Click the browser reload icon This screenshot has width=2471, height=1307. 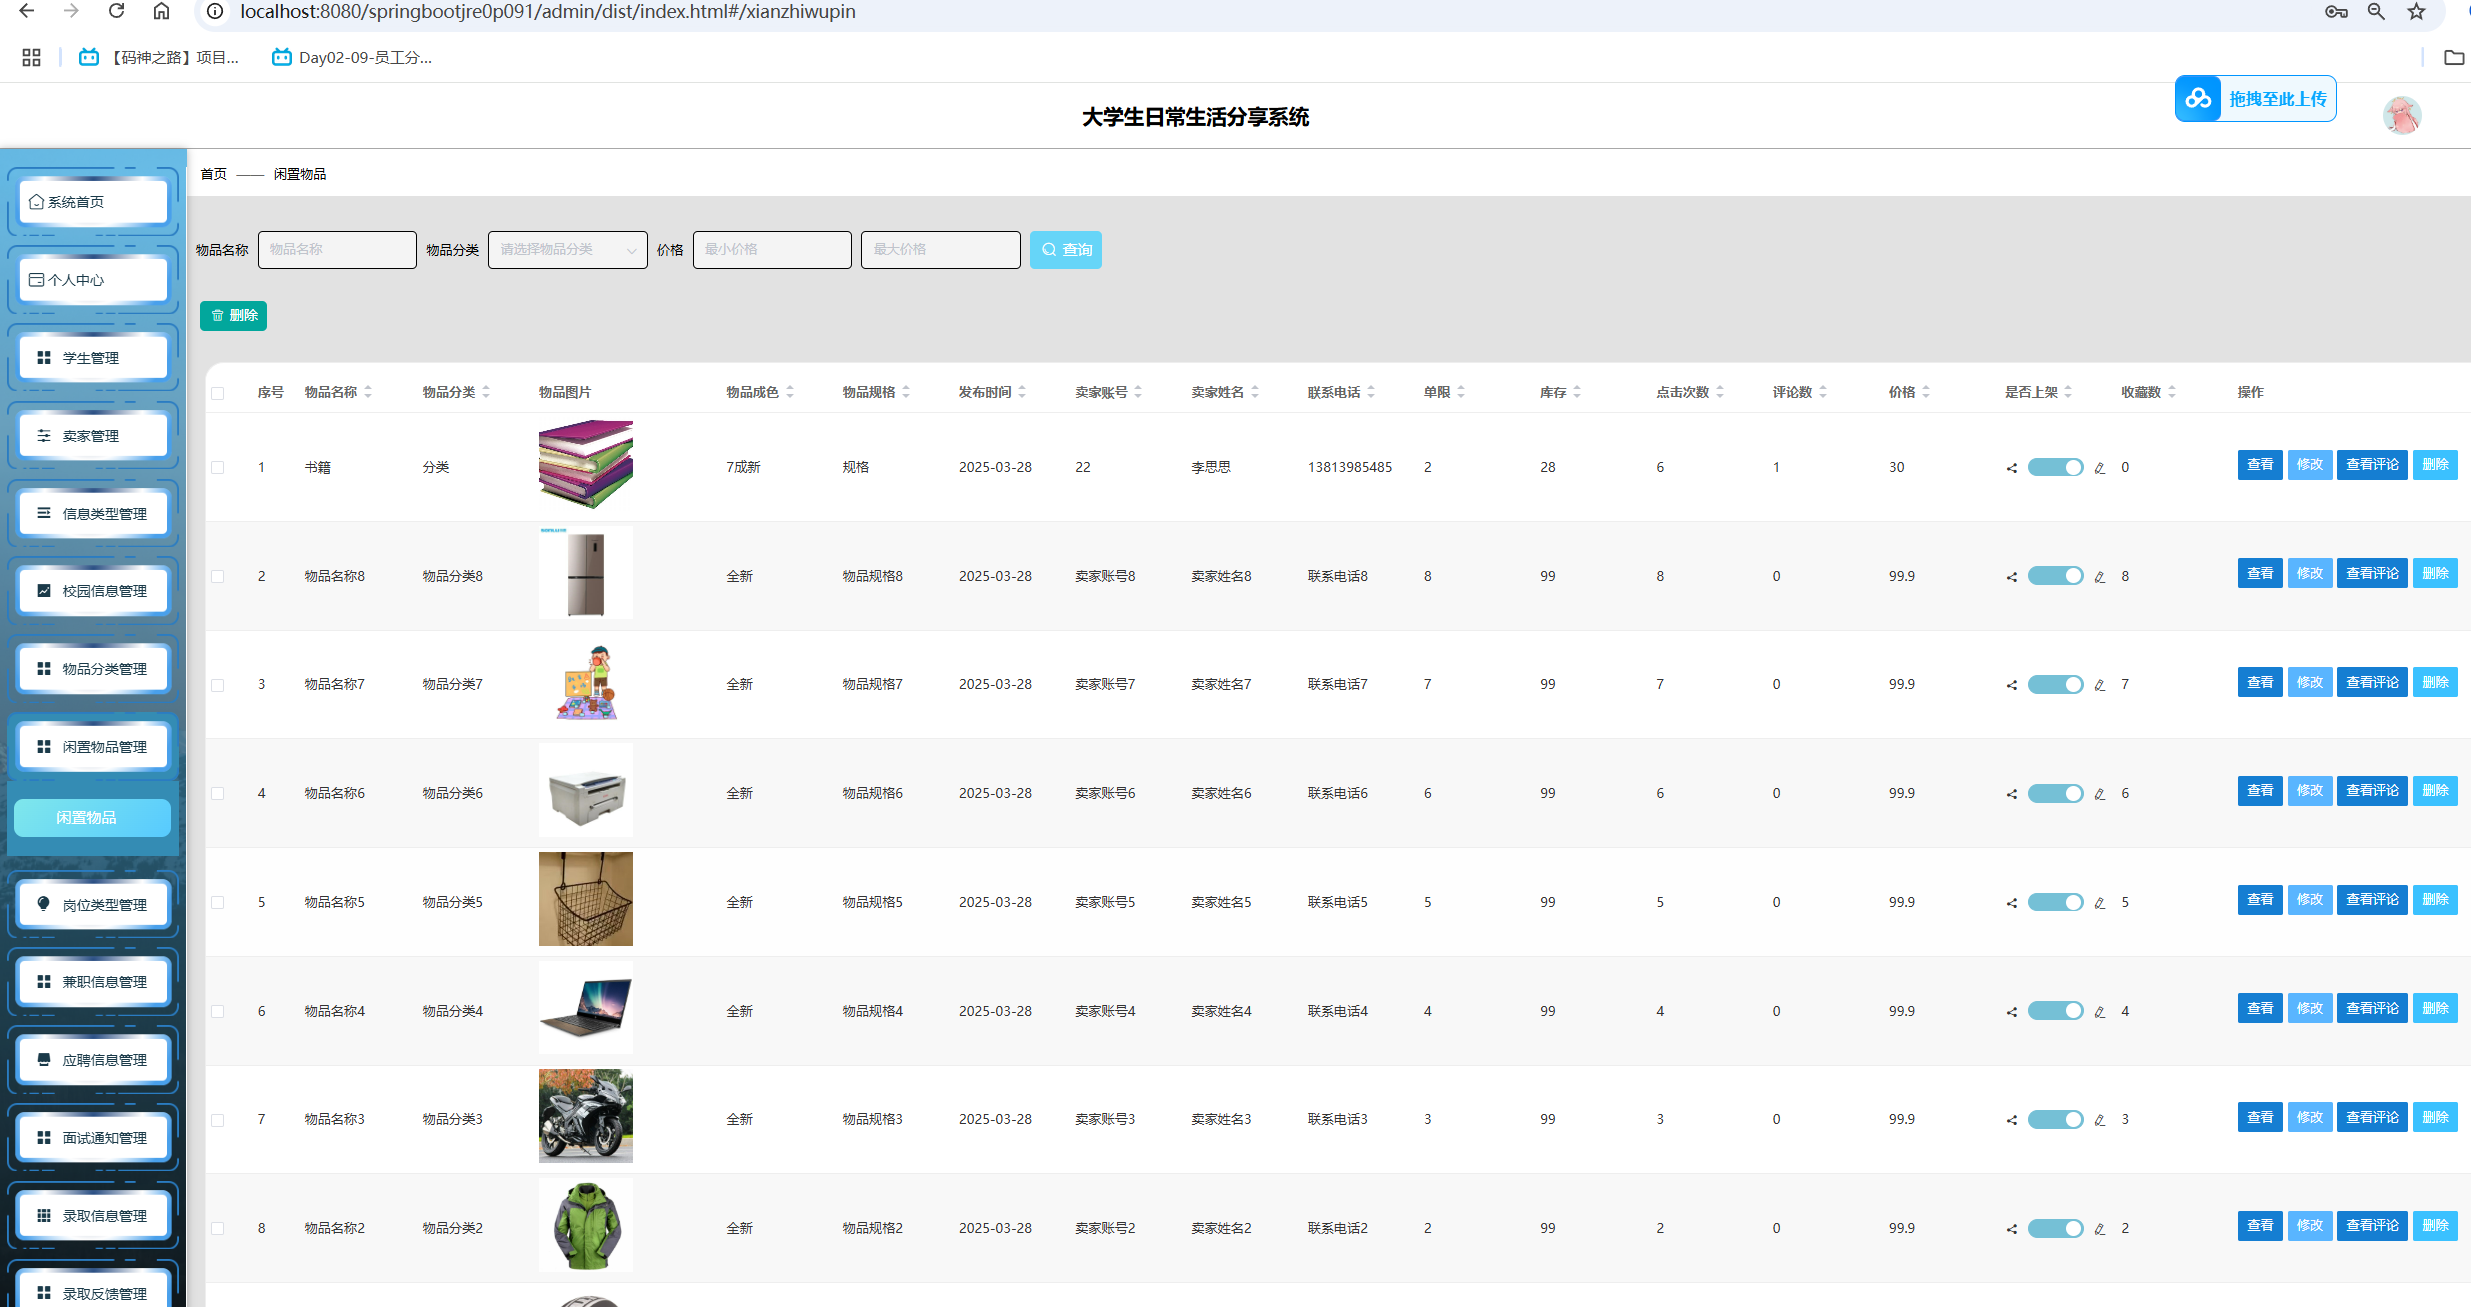(116, 11)
